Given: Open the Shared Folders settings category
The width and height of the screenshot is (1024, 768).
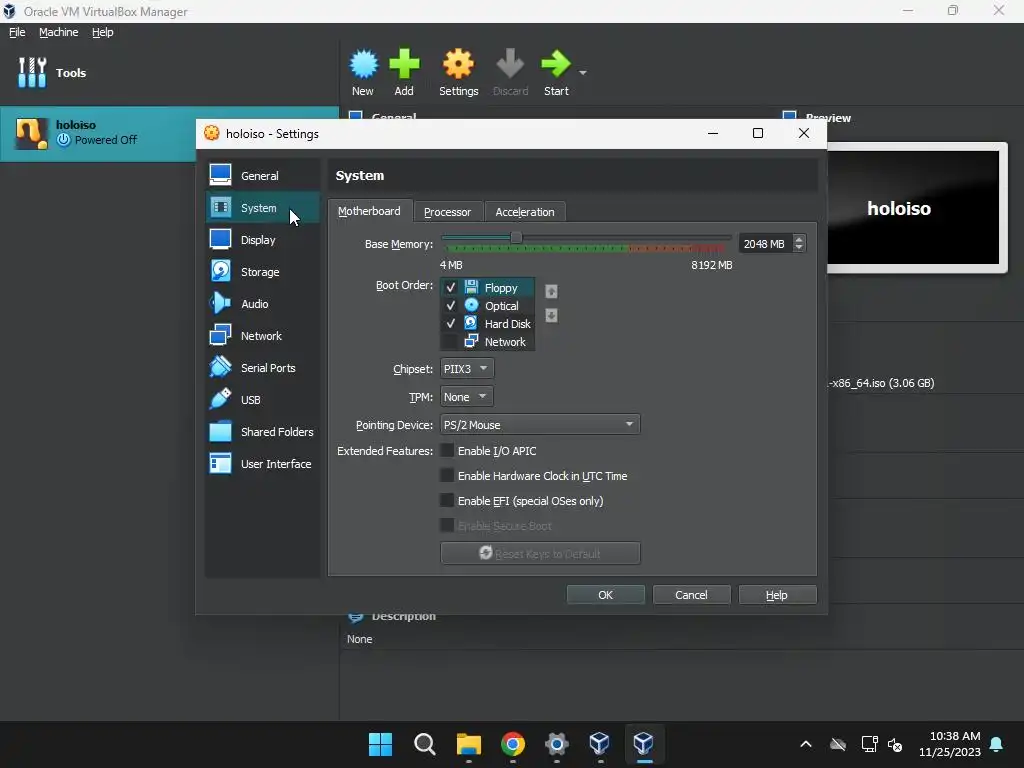Looking at the screenshot, I should [x=263, y=432].
